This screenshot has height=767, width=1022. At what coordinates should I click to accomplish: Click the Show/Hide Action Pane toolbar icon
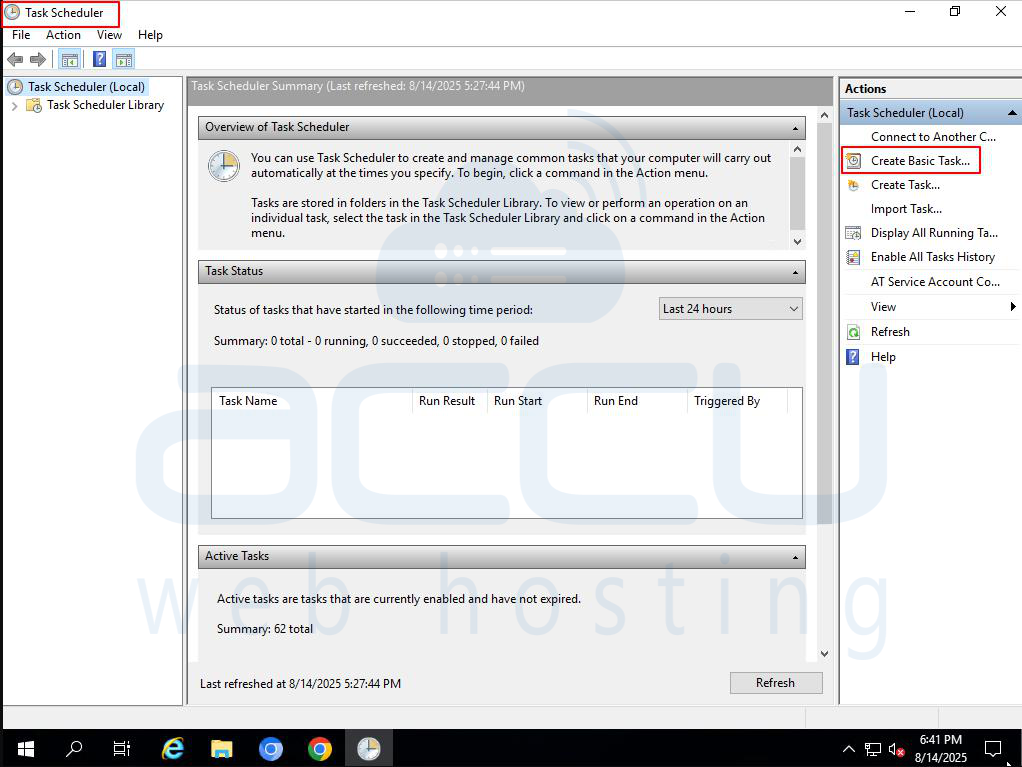tap(123, 58)
